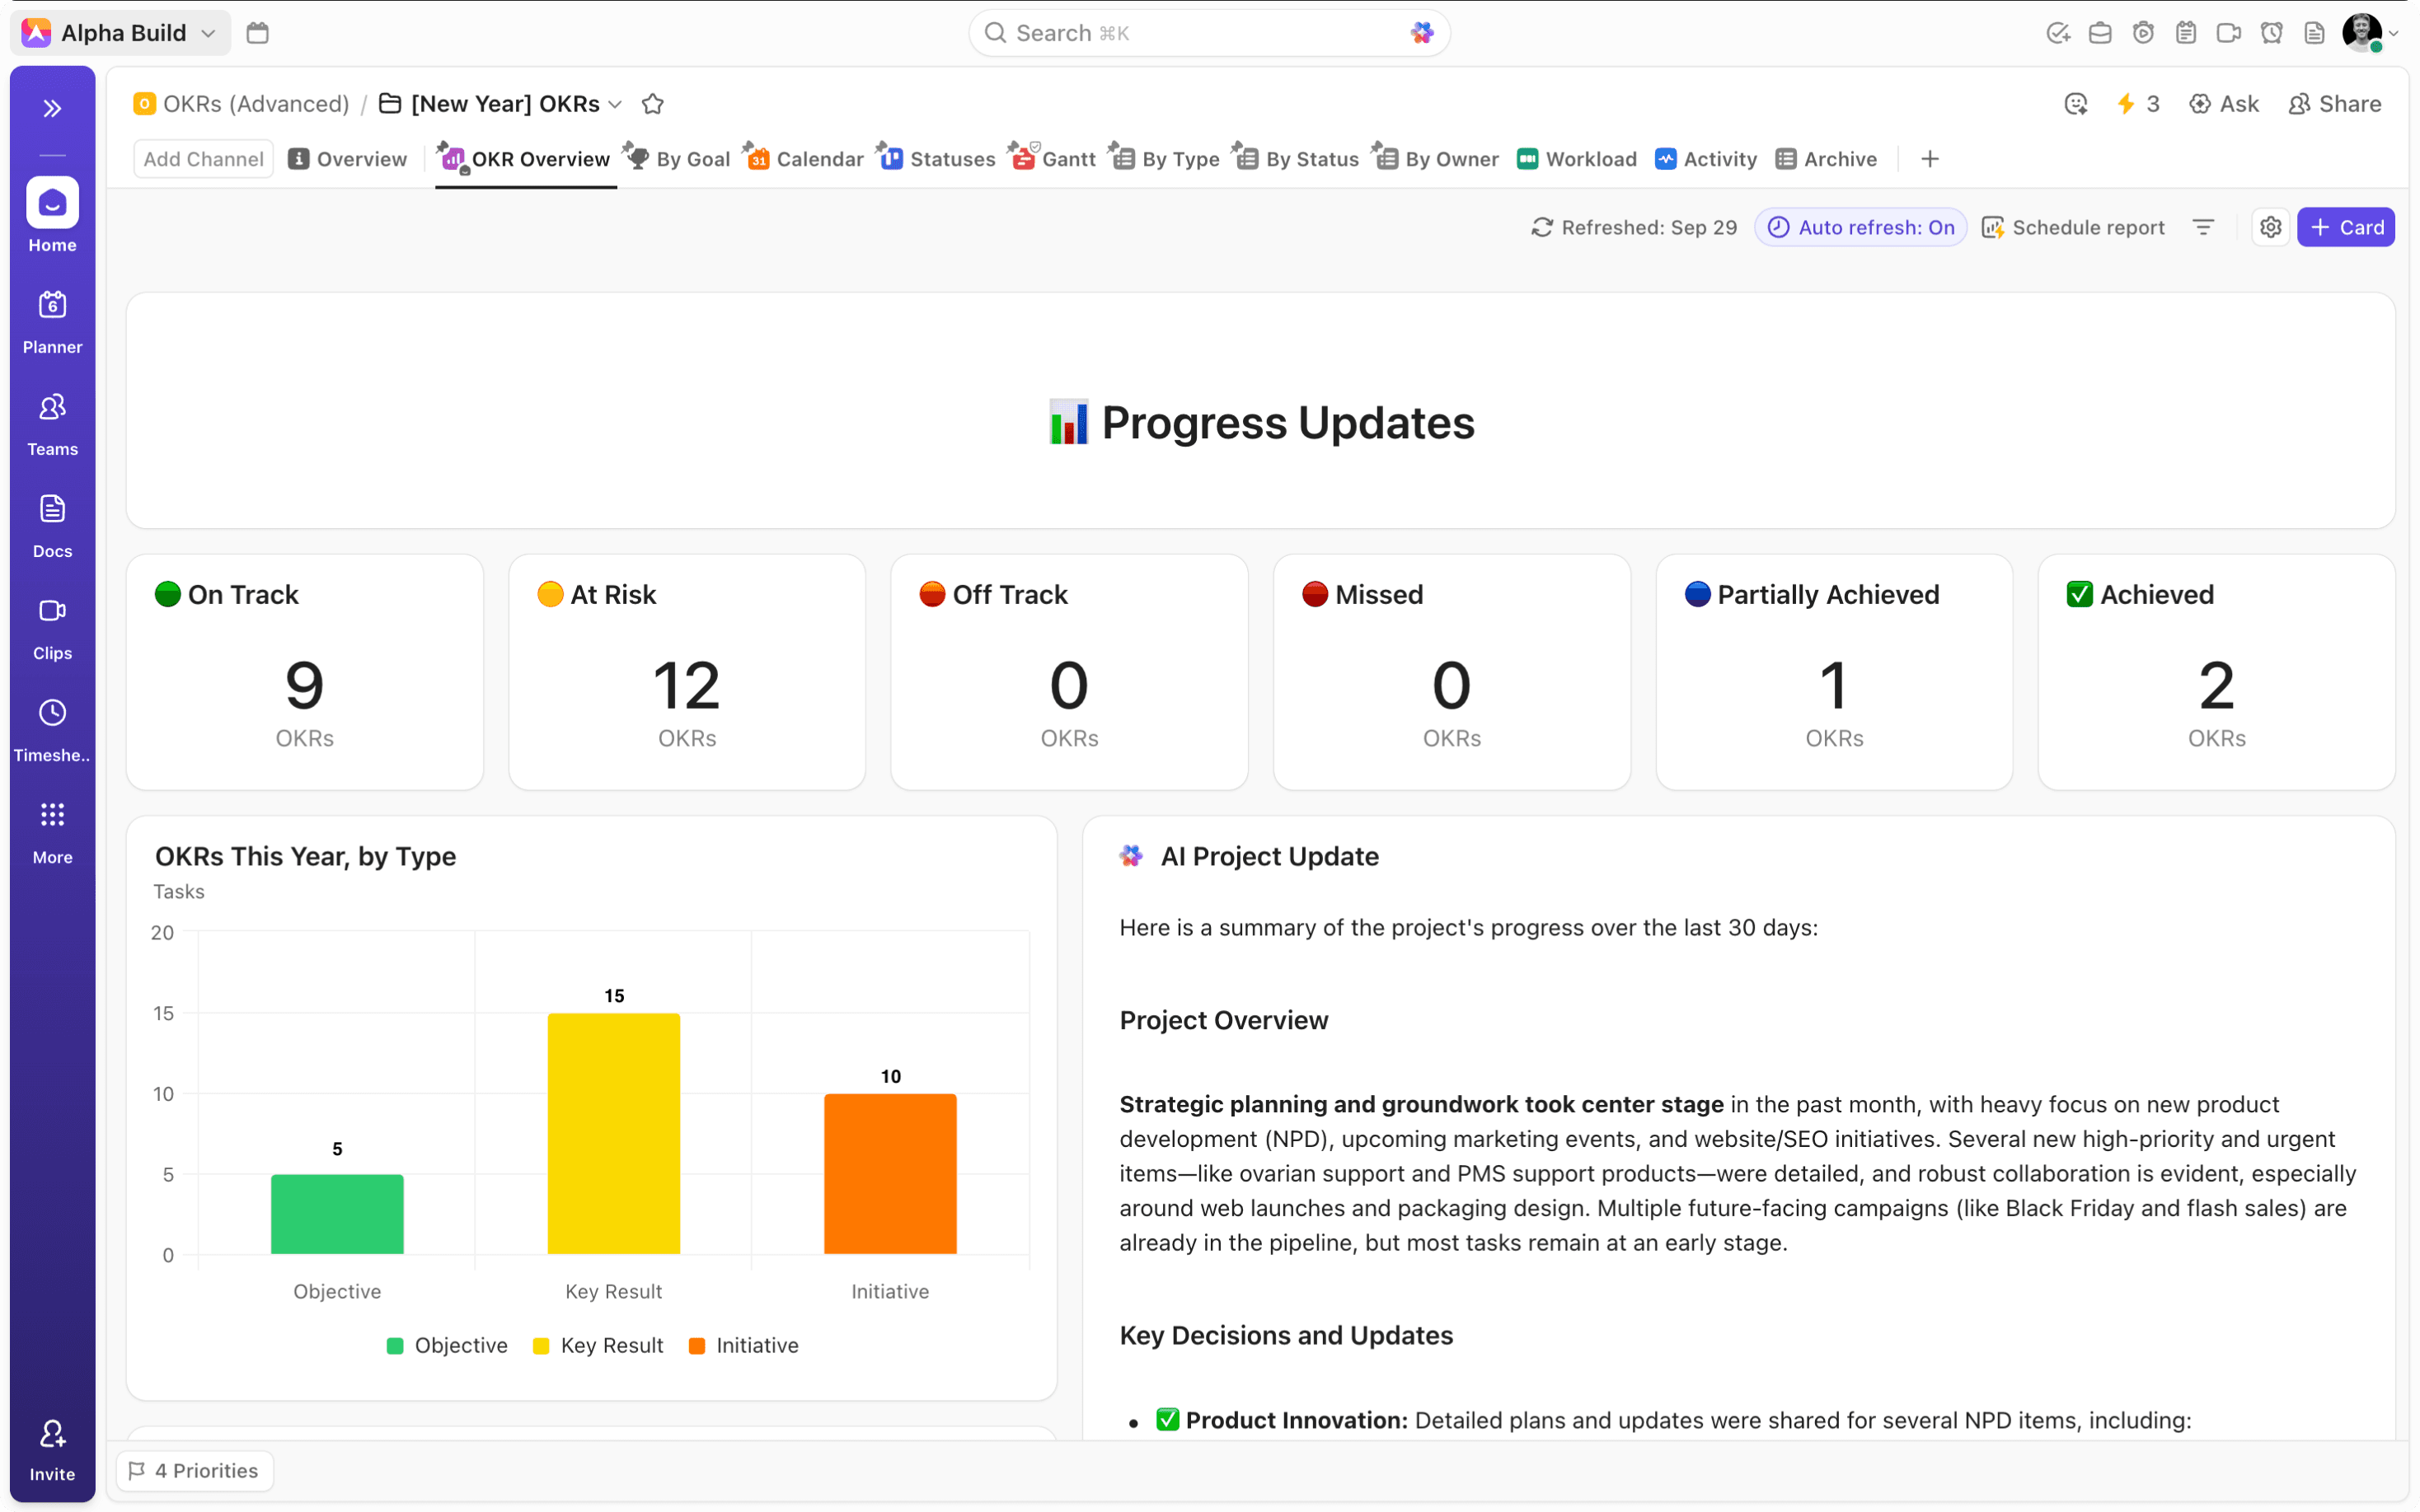Click the Timesheets clock icon

(x=52, y=713)
